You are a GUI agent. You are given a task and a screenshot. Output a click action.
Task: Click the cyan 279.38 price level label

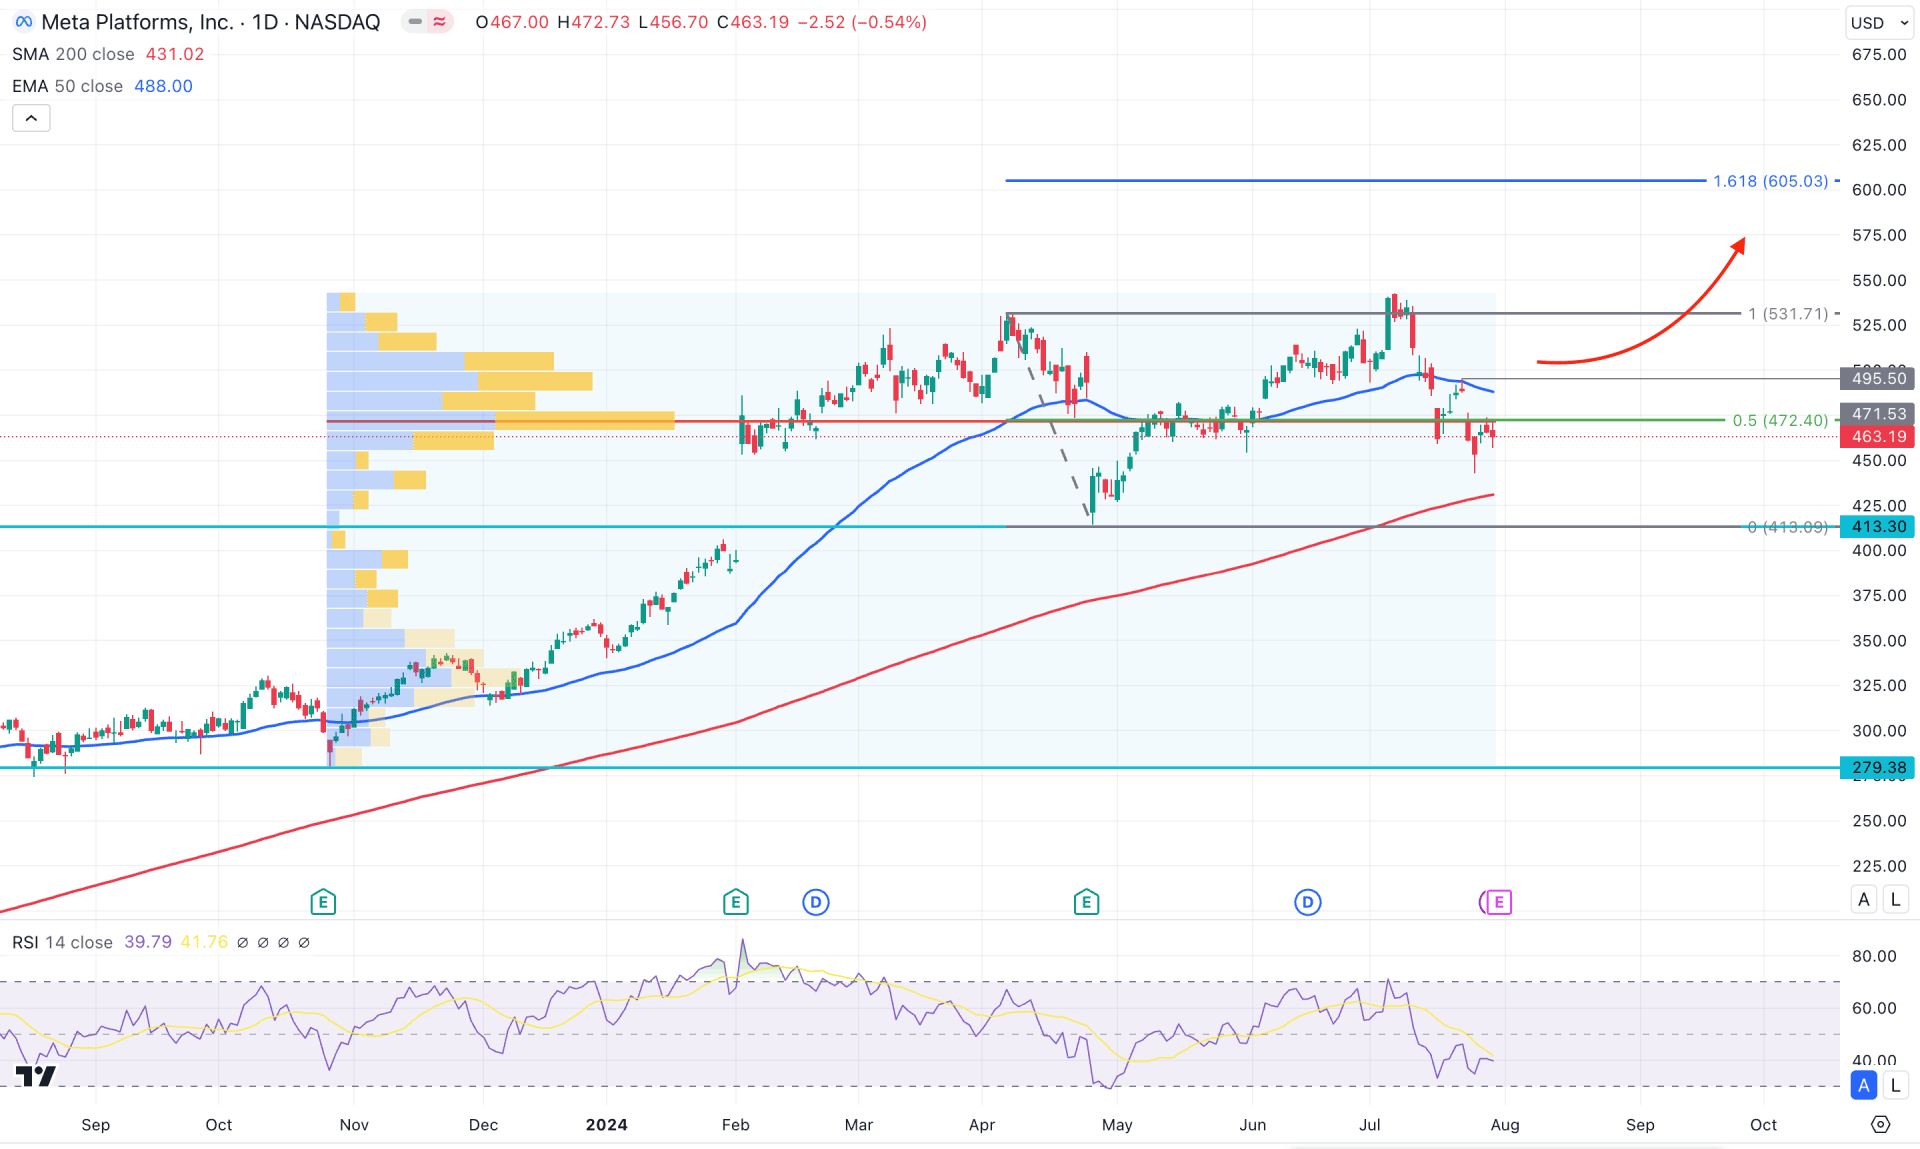tap(1877, 768)
